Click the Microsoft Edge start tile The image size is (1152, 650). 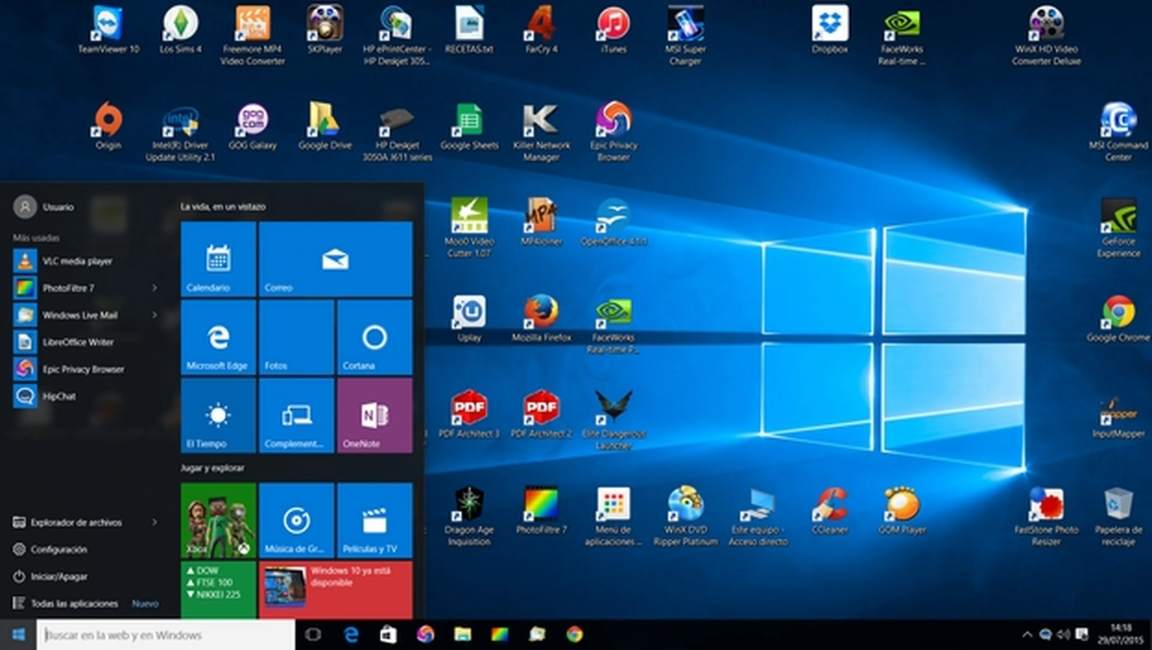[x=217, y=338]
